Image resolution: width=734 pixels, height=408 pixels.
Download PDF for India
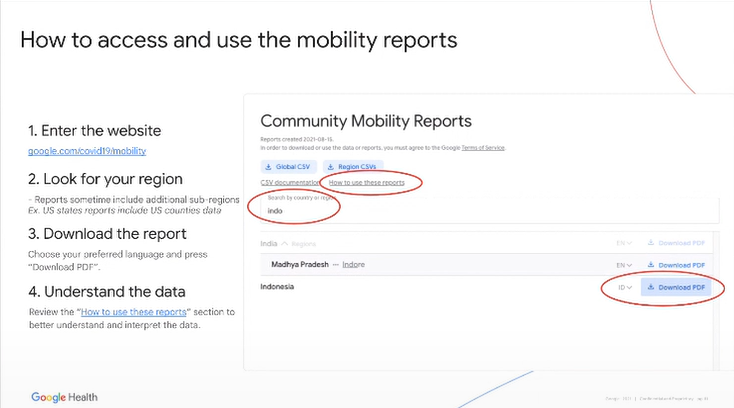pyautogui.click(x=676, y=243)
